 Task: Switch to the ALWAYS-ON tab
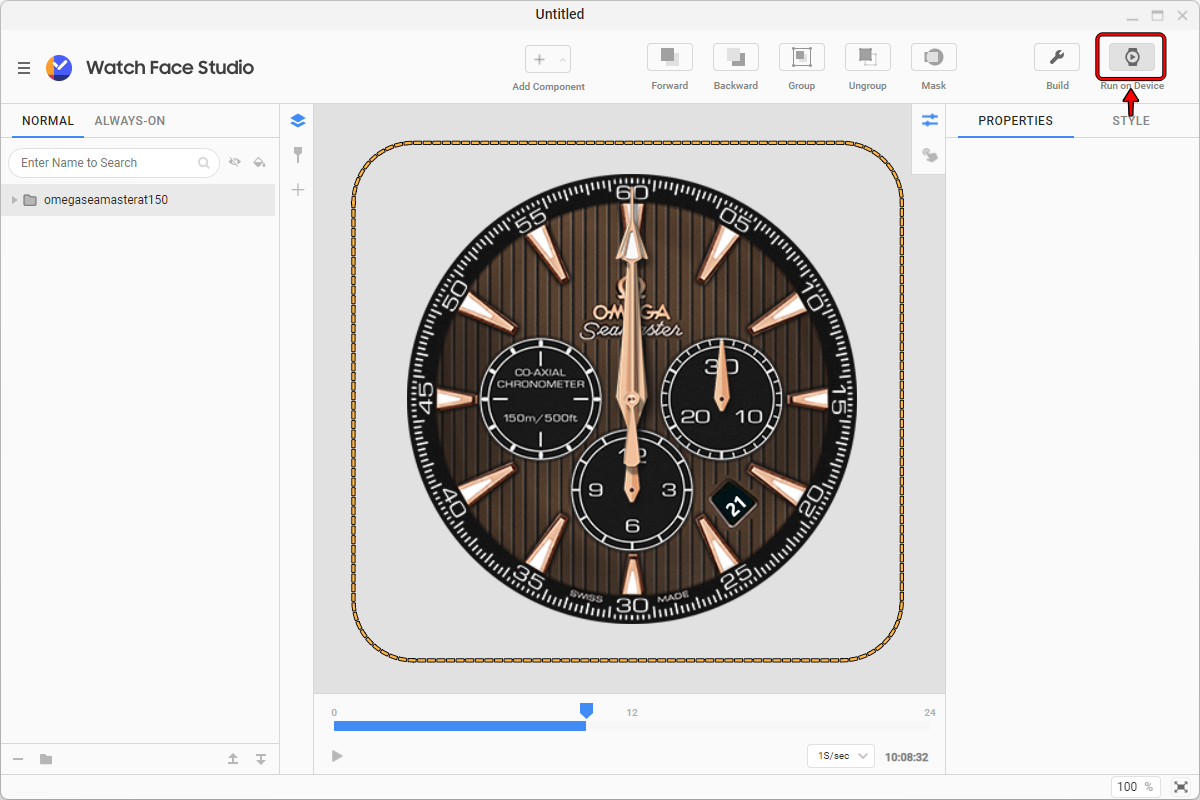tap(130, 121)
